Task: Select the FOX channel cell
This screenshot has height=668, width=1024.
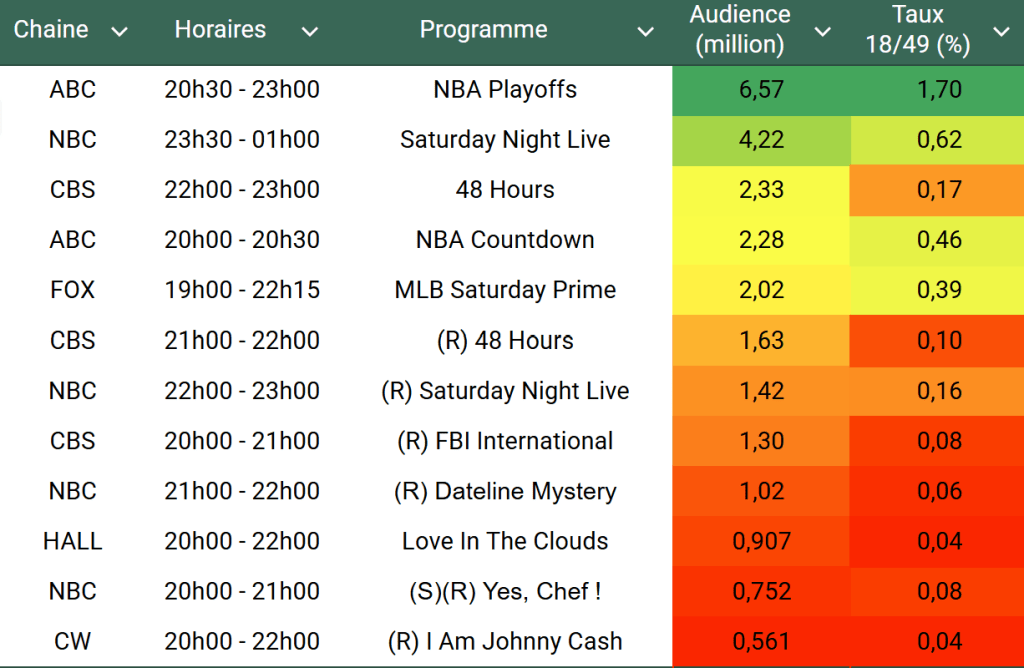Action: pyautogui.click(x=73, y=290)
